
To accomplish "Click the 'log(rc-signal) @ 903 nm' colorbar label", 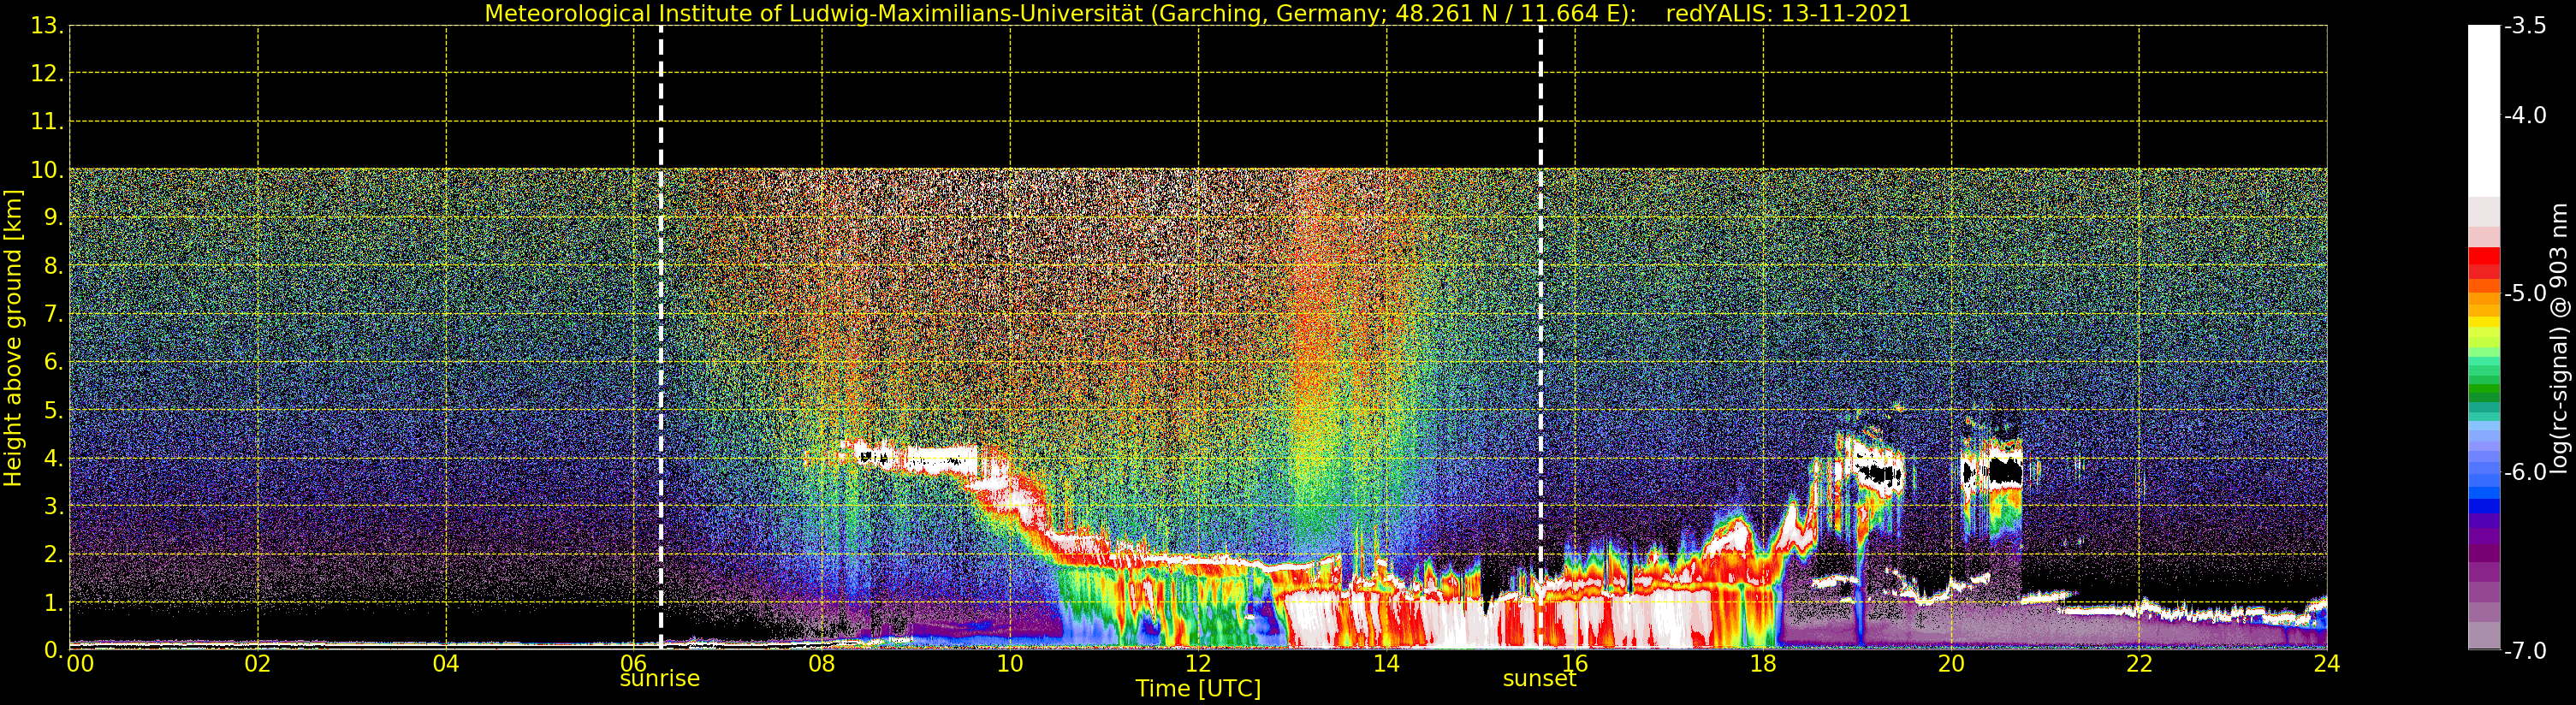I will click(2559, 338).
